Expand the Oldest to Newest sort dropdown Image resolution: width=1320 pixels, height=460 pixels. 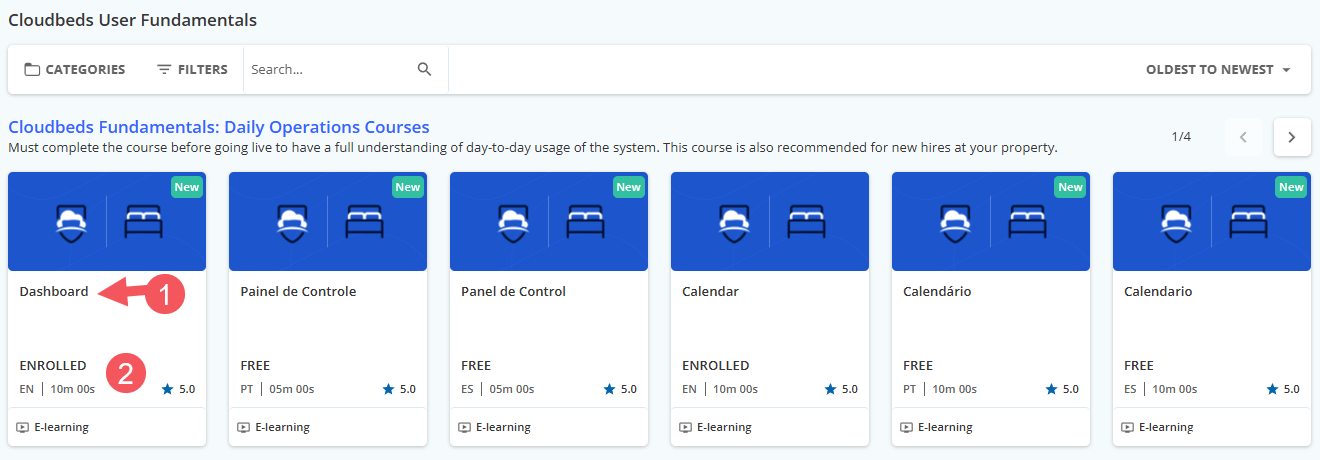pos(1218,70)
